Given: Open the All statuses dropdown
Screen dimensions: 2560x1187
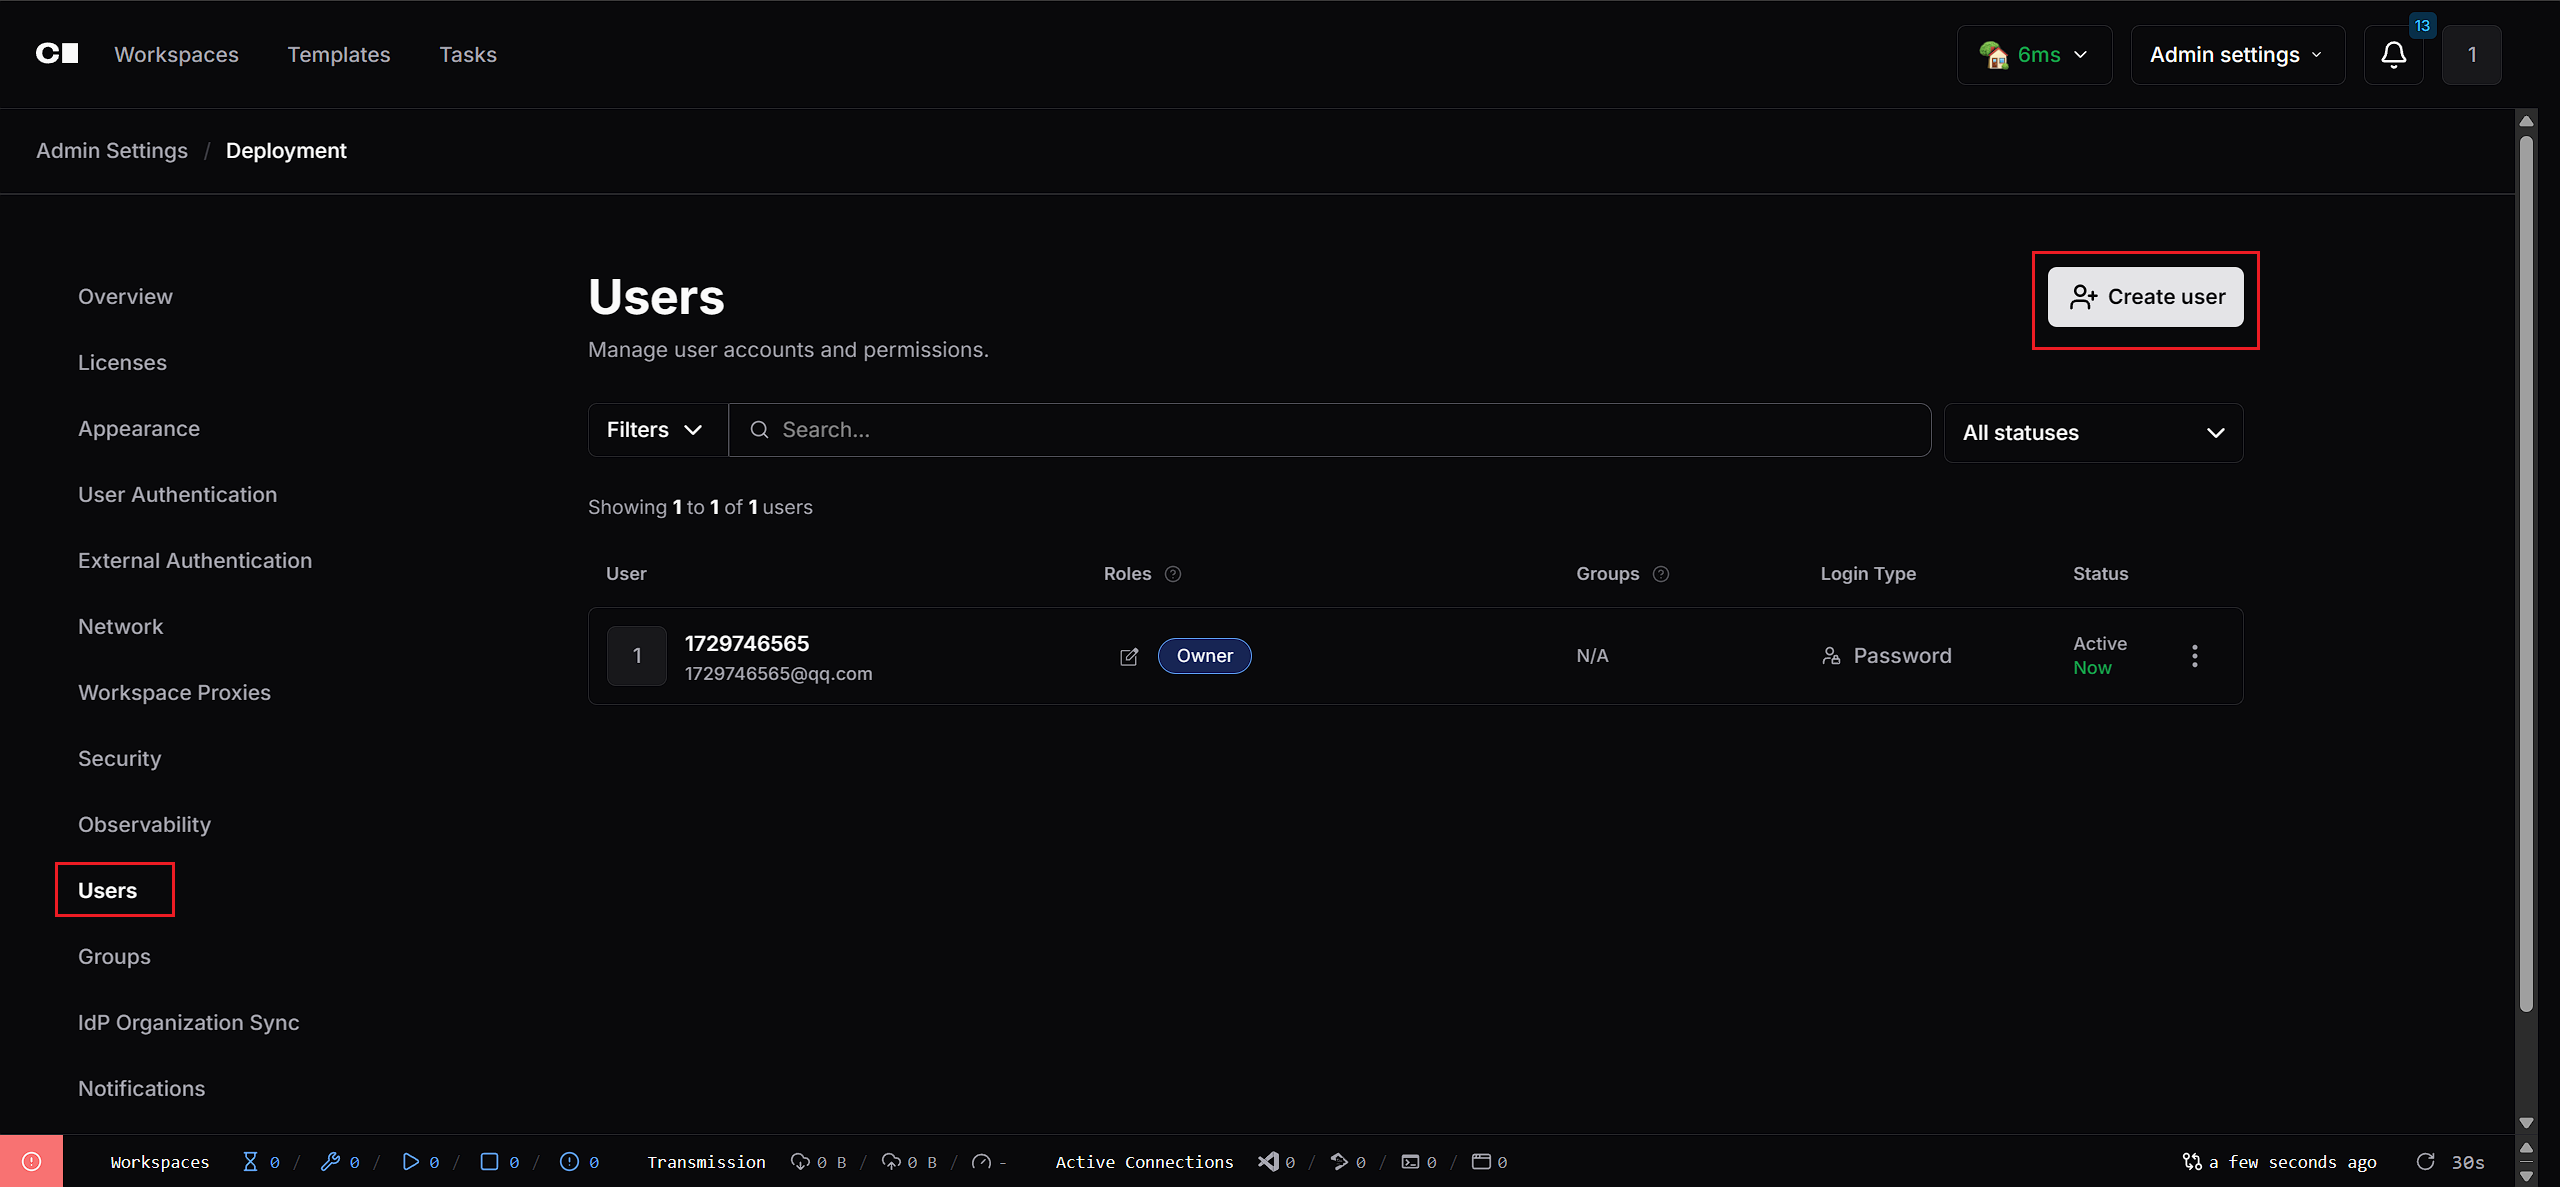Looking at the screenshot, I should coord(2093,433).
